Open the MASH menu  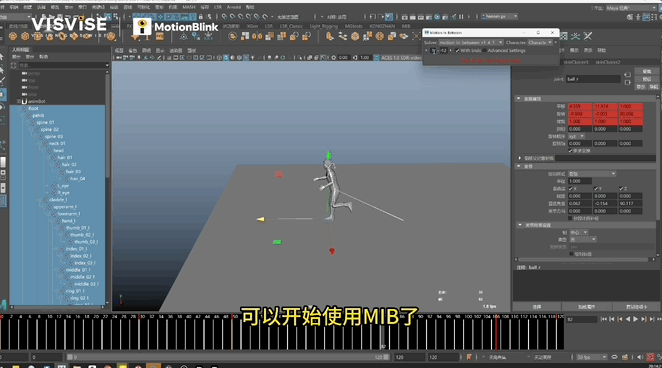click(189, 7)
